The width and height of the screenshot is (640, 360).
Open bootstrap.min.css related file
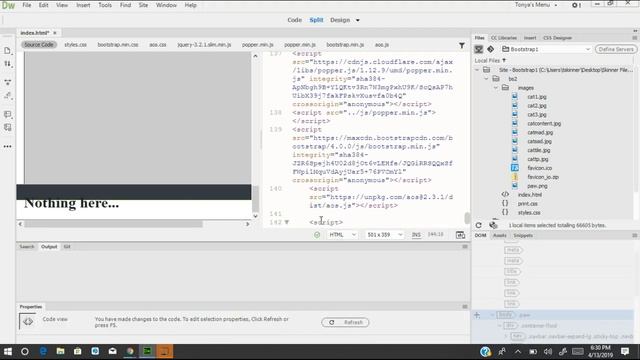click(x=118, y=44)
